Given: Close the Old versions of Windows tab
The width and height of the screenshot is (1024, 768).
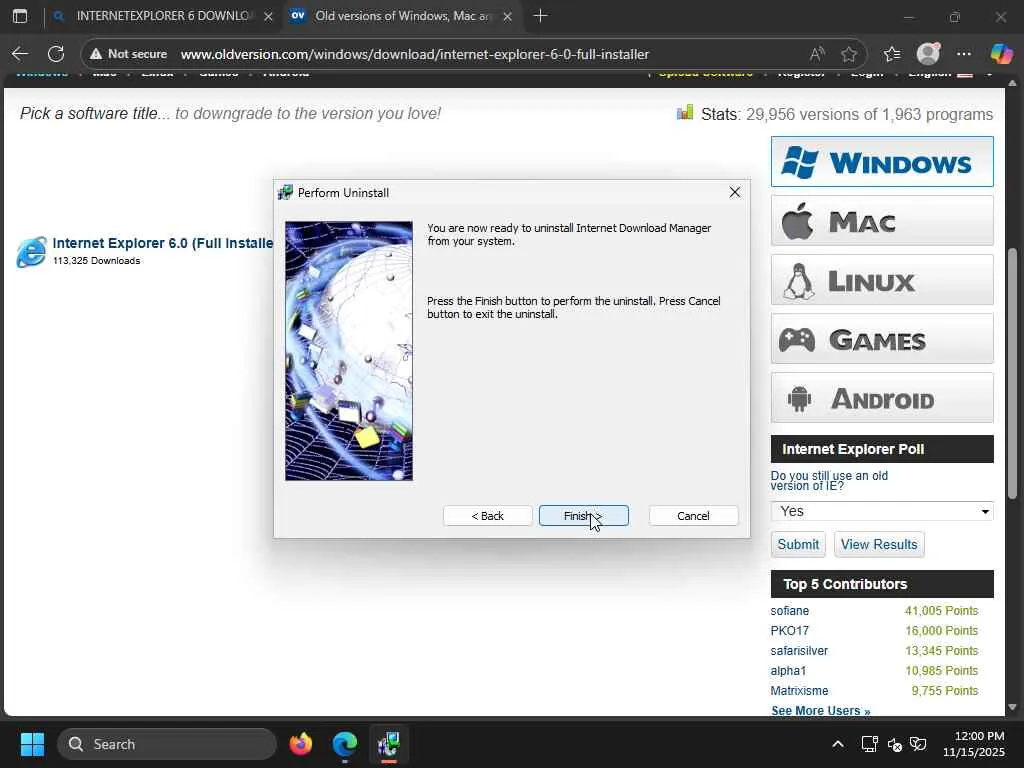Looking at the screenshot, I should 507,16.
